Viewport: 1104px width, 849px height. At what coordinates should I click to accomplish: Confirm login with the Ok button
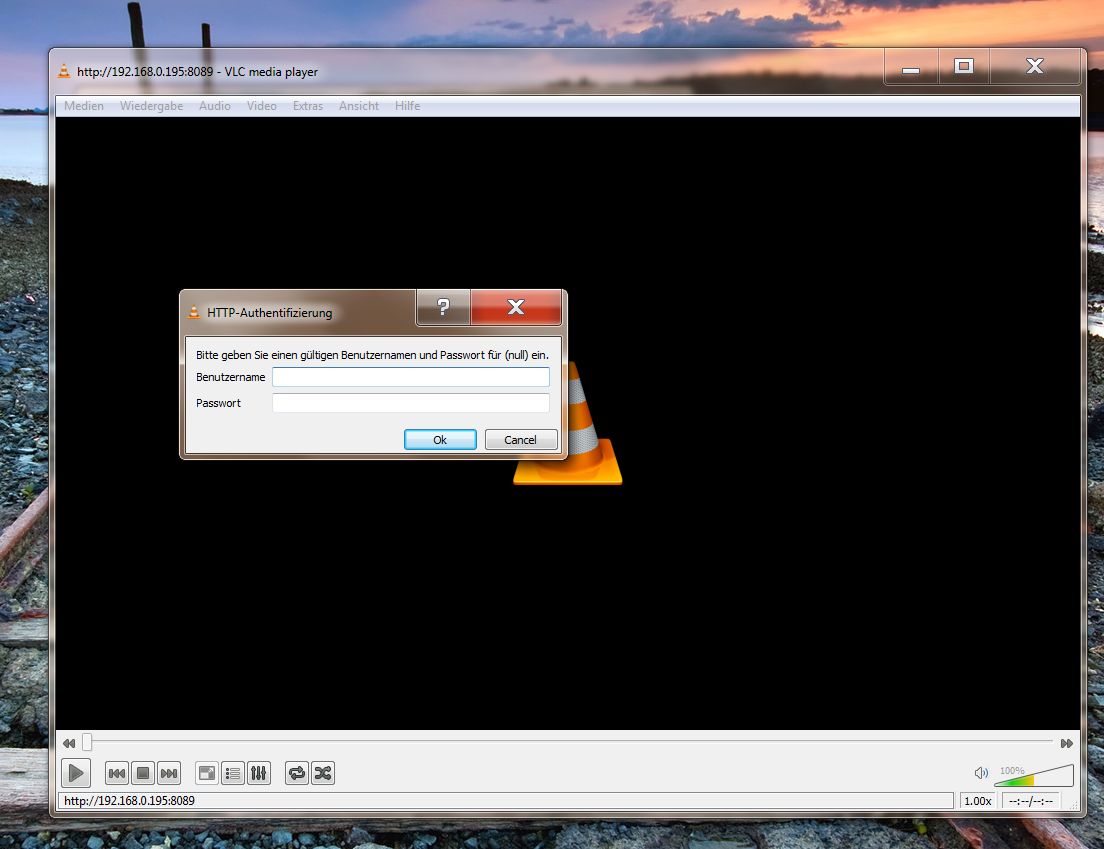[440, 439]
